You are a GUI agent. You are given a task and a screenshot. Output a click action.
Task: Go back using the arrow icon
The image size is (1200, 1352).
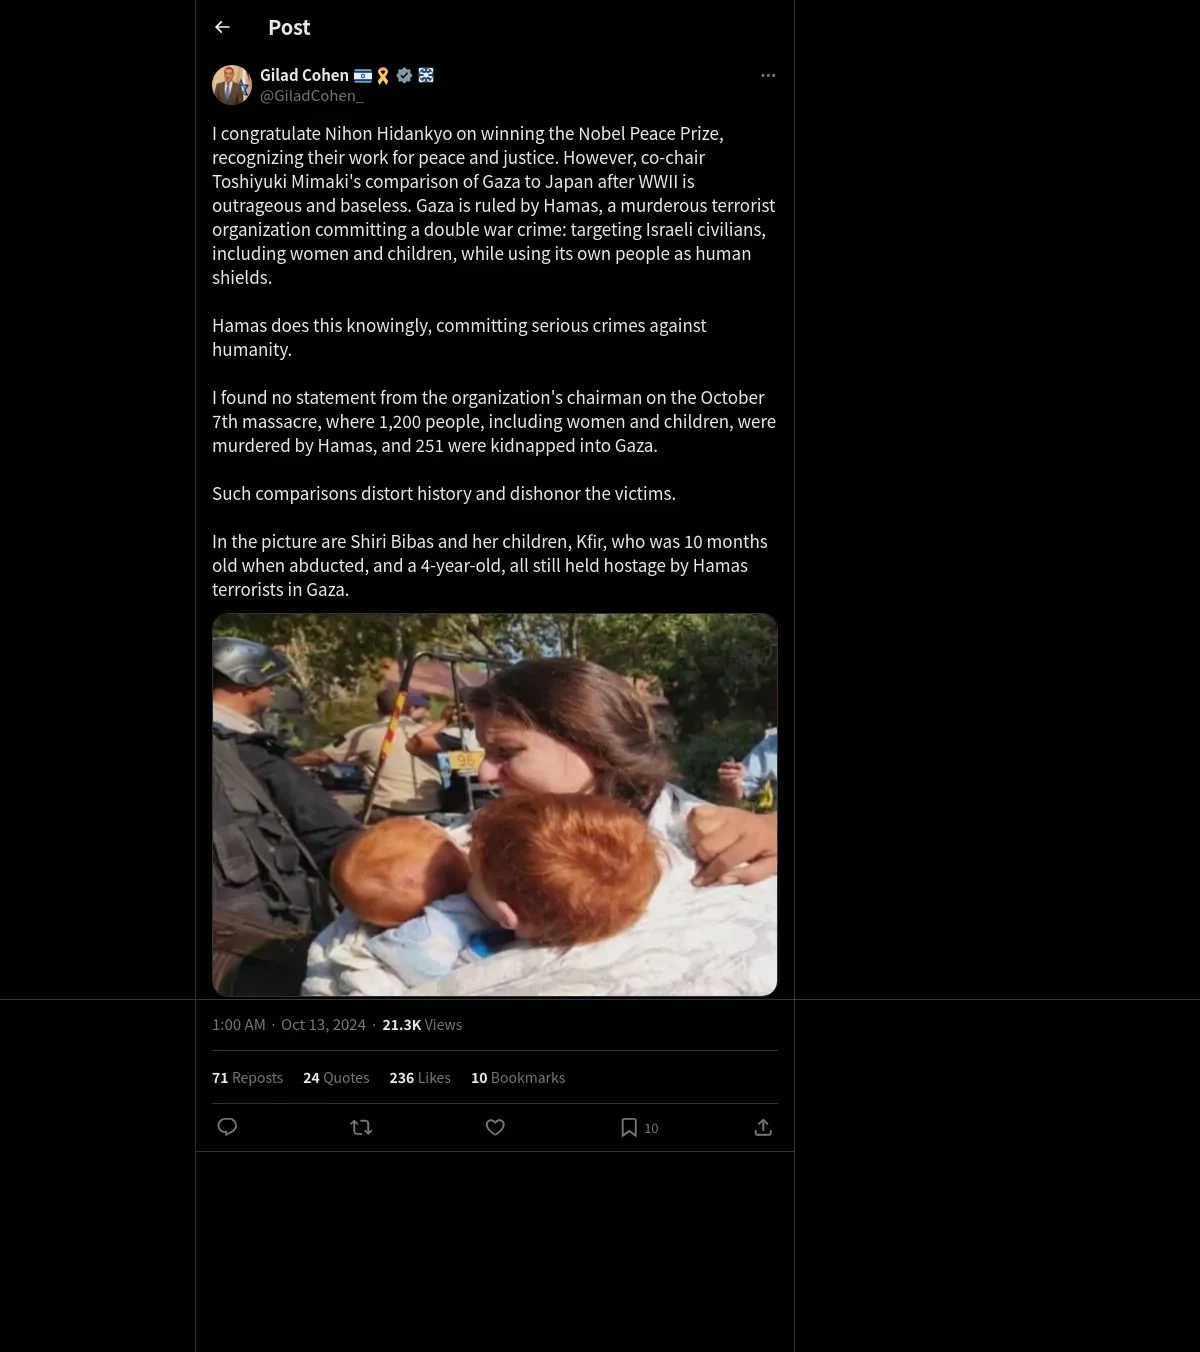pos(222,27)
